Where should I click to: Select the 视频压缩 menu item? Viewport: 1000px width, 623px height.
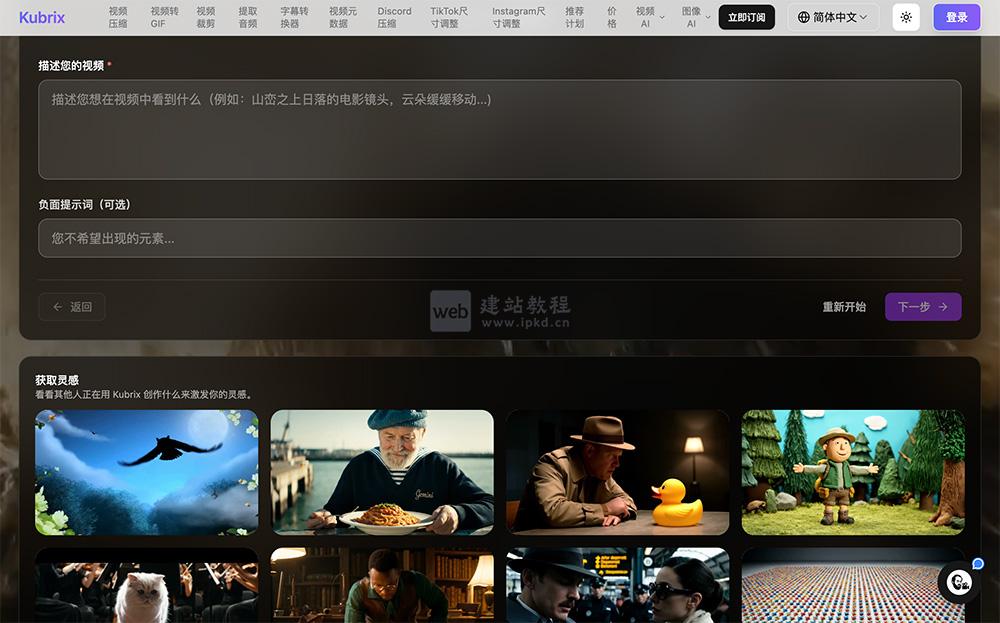point(117,17)
